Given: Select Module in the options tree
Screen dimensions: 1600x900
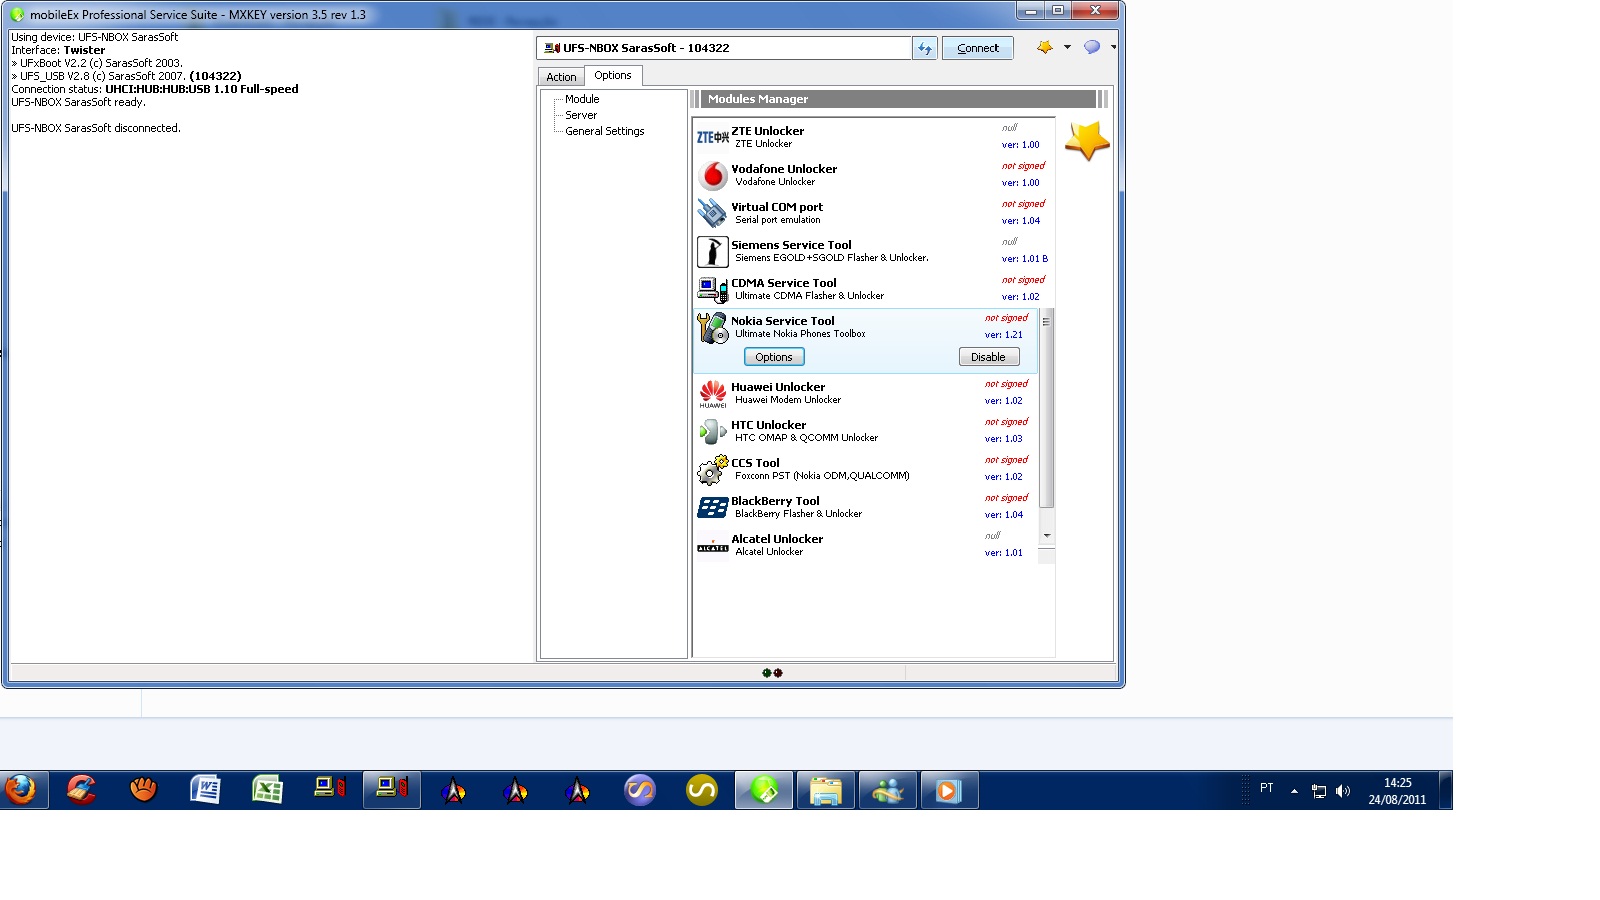Looking at the screenshot, I should pos(582,99).
